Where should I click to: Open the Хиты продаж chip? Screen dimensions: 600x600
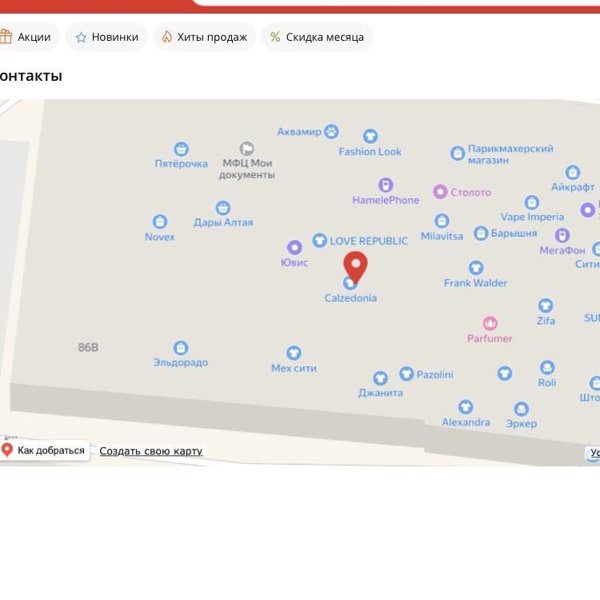coord(204,37)
